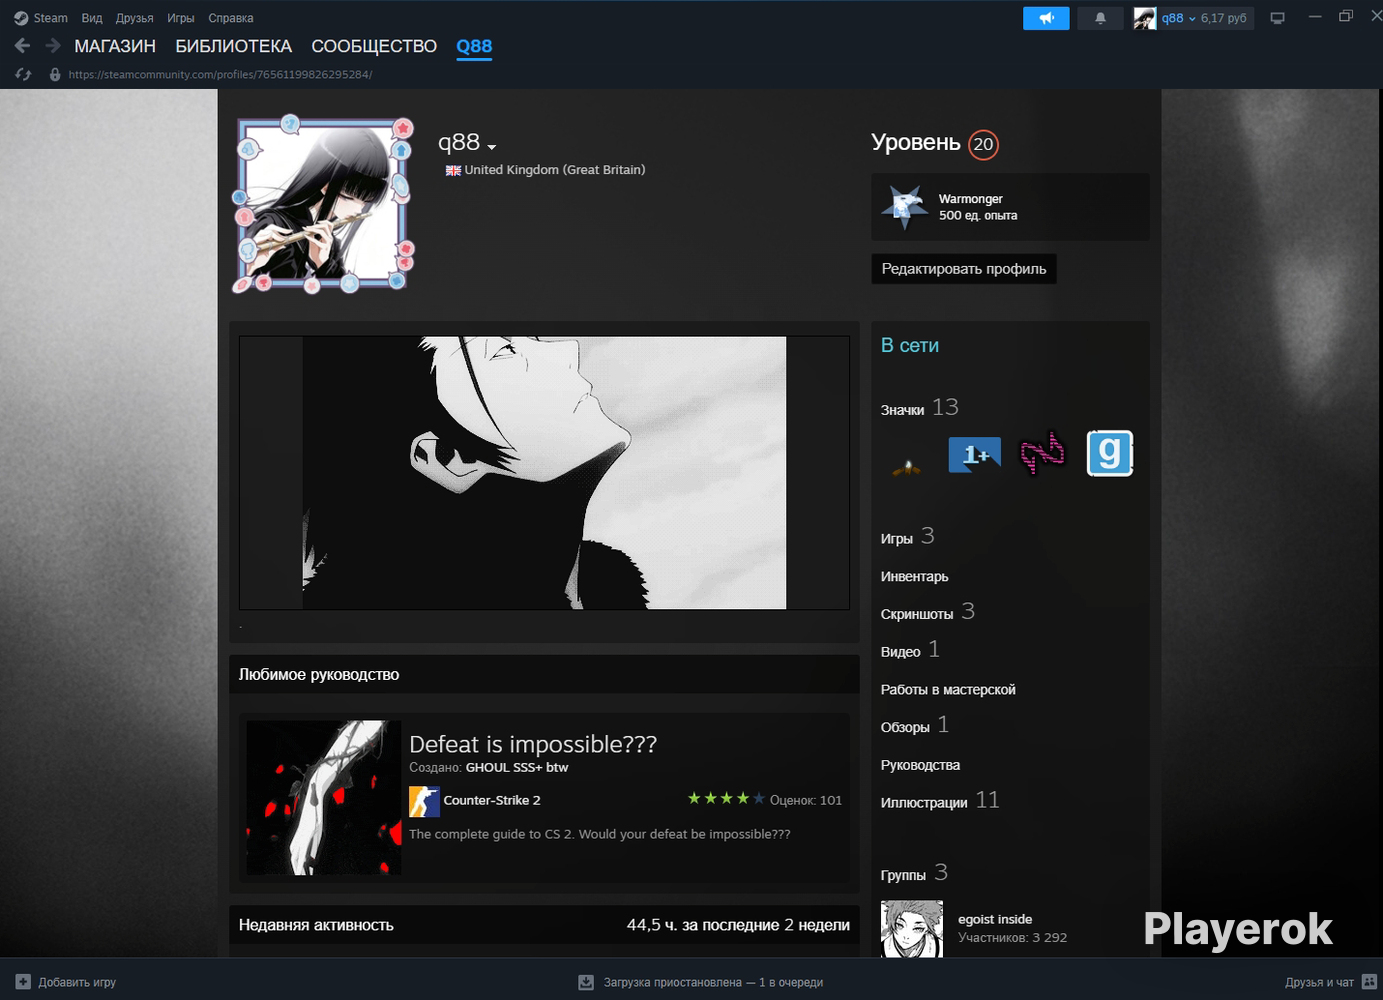The image size is (1383, 1000).
Task: Click the guide thumbnail image
Action: [324, 798]
